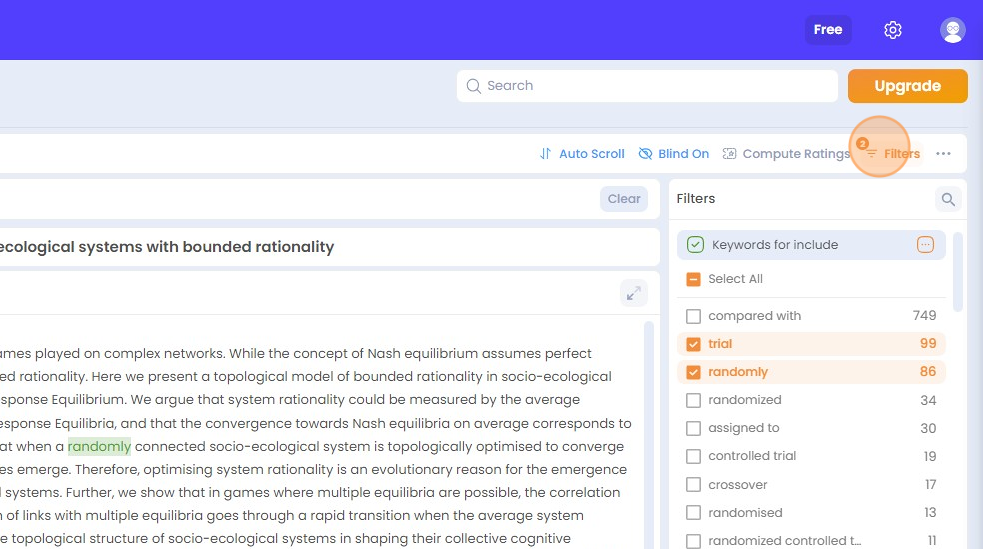Expand abstract with the fullscreen arrows icon
983x549 pixels.
coord(632,293)
